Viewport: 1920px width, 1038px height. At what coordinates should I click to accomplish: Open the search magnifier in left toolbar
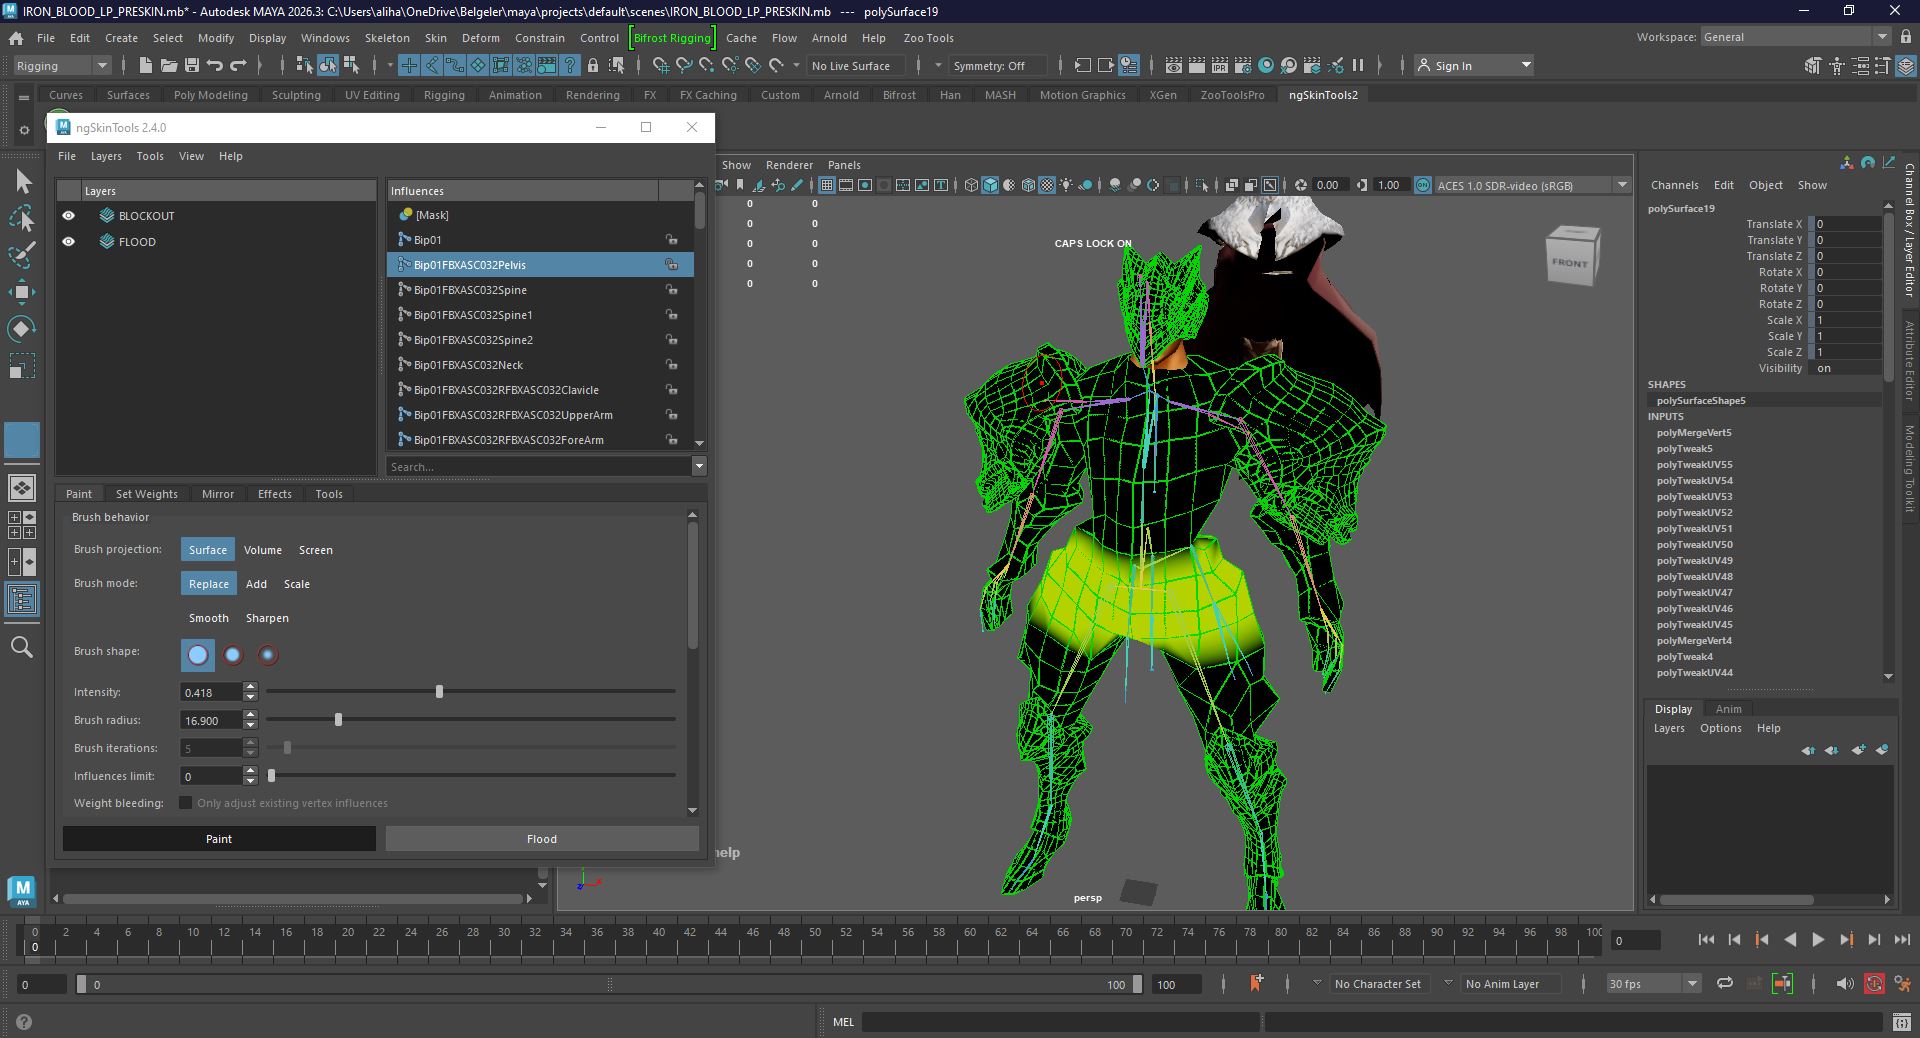click(x=22, y=647)
